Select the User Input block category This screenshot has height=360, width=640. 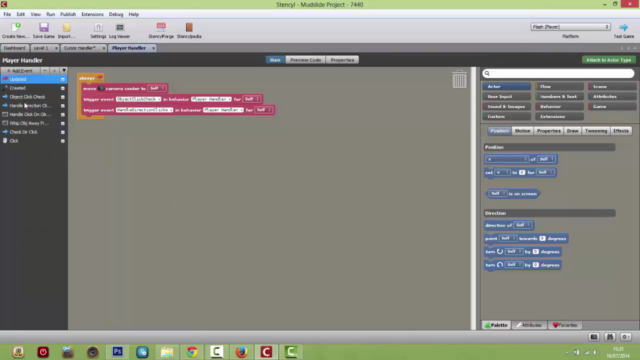pos(507,97)
